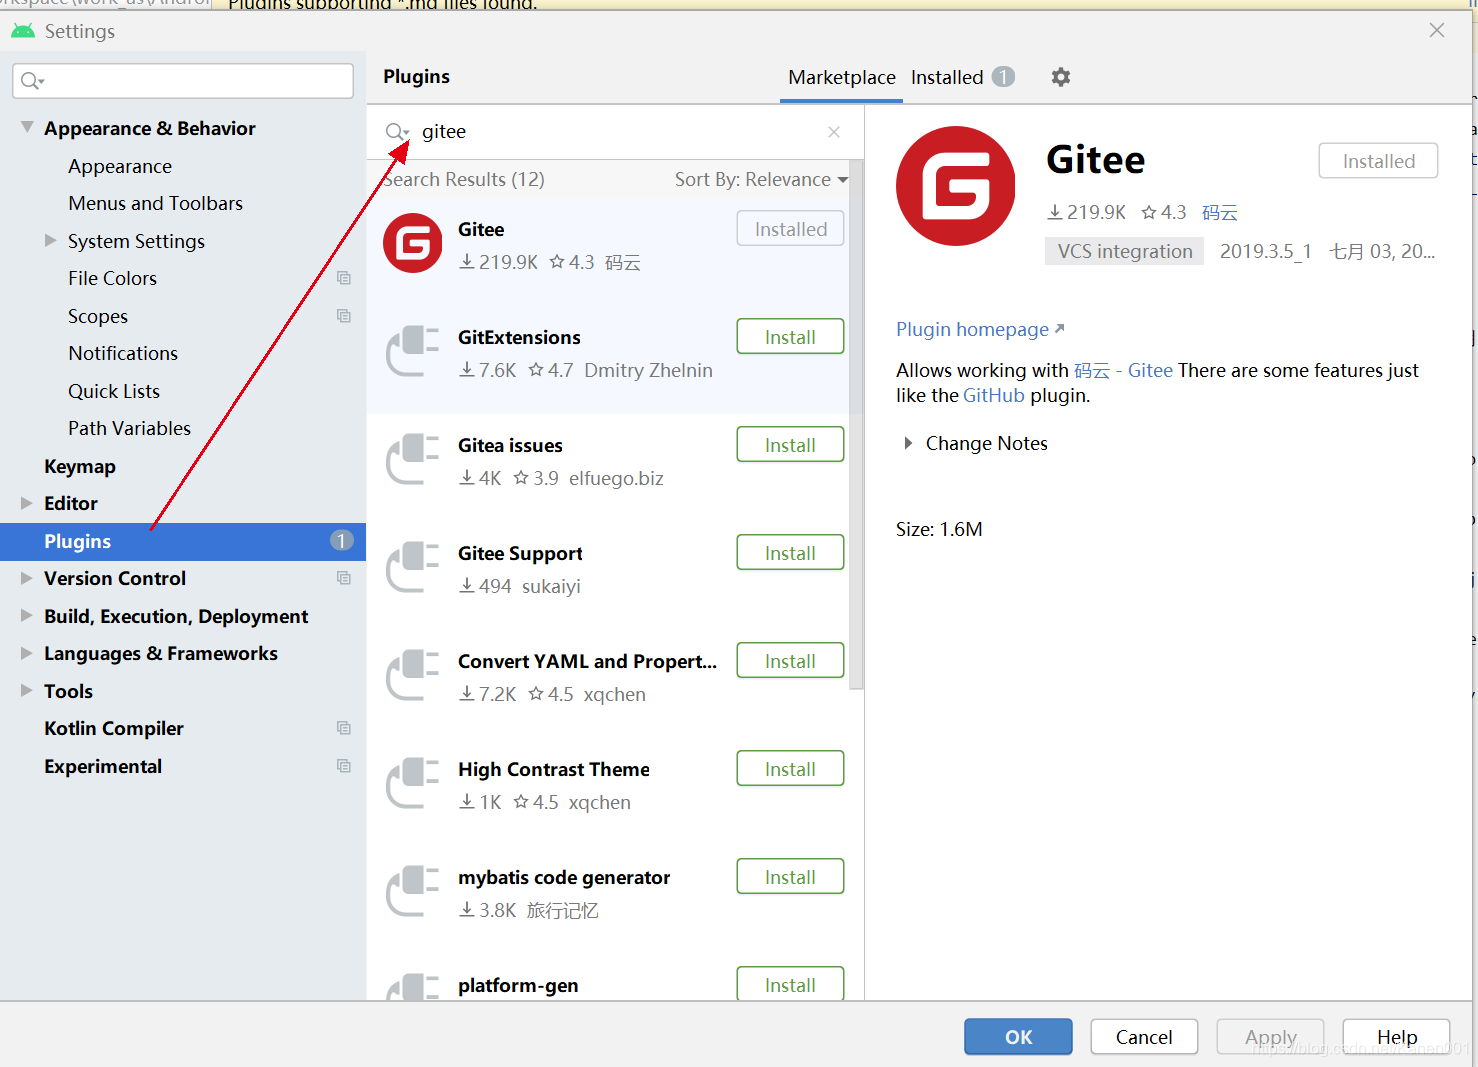The width and height of the screenshot is (1478, 1067).
Task: Click project-level icon beside Kotlin Compiler
Action: coord(344,728)
